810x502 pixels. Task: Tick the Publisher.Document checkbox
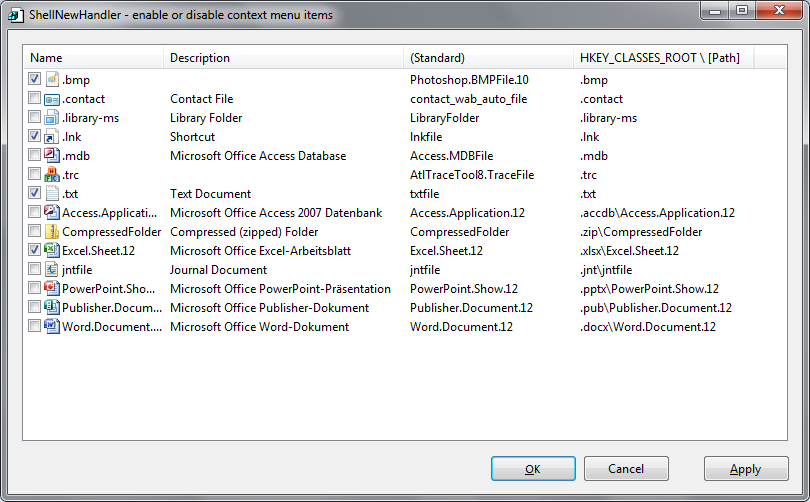(35, 307)
